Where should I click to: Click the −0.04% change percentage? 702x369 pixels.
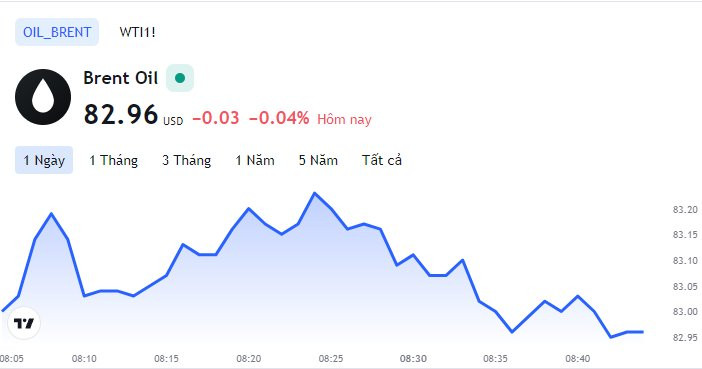coord(279,118)
